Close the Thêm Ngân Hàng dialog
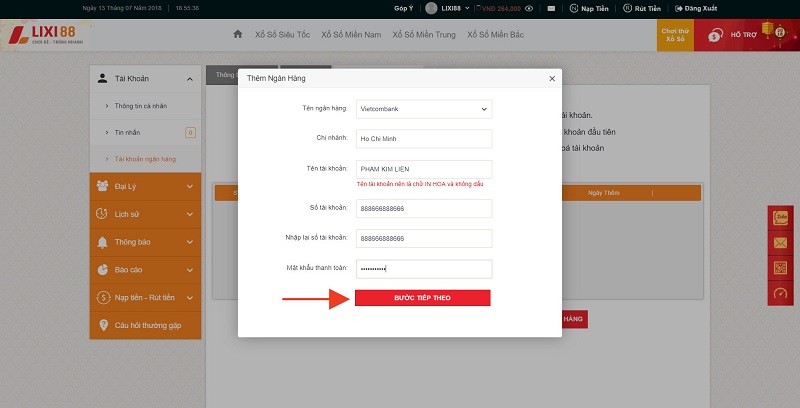The height and width of the screenshot is (408, 800). coord(552,78)
